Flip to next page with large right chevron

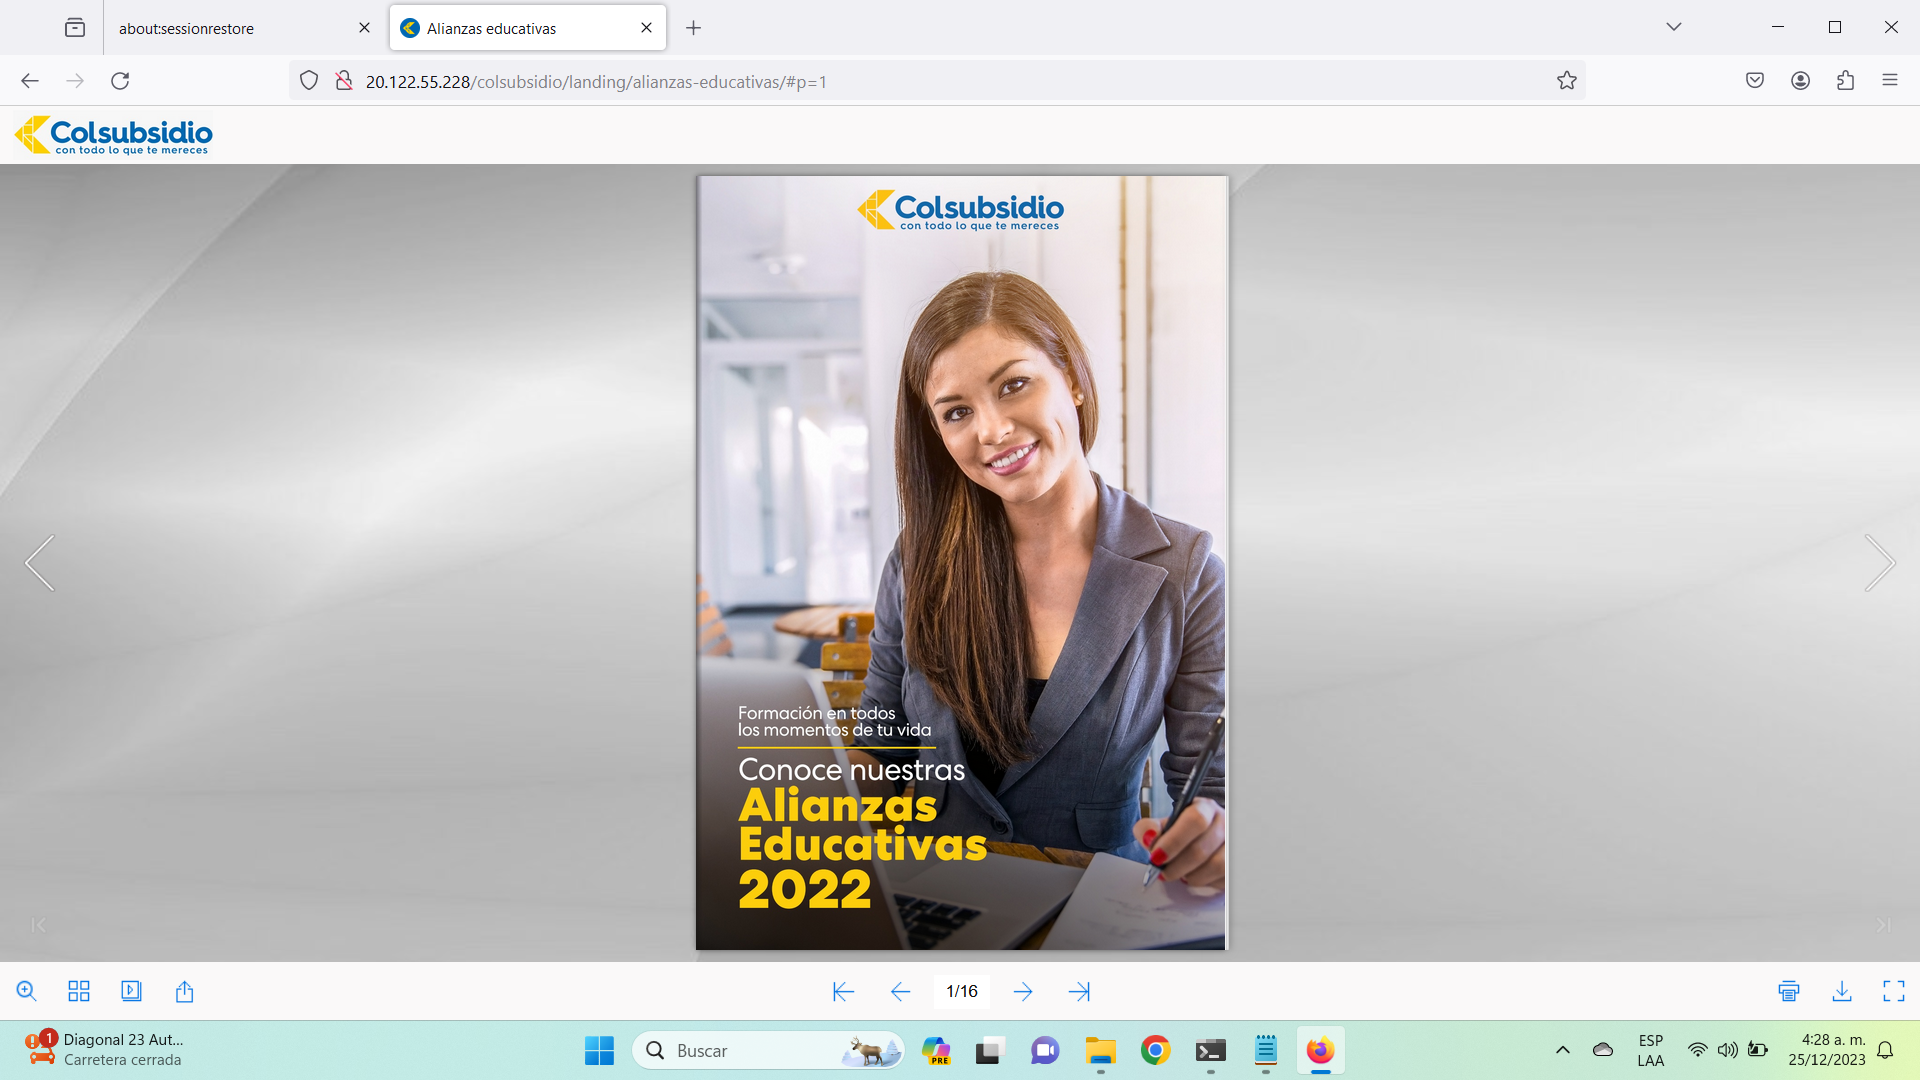point(1880,563)
